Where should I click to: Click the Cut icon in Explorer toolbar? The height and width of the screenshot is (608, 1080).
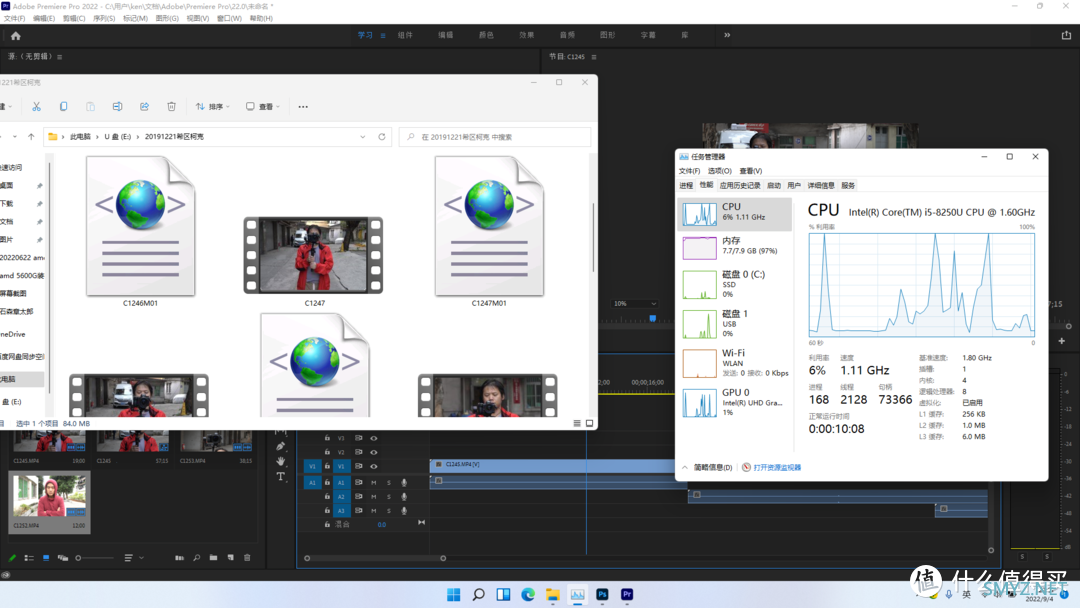37,107
